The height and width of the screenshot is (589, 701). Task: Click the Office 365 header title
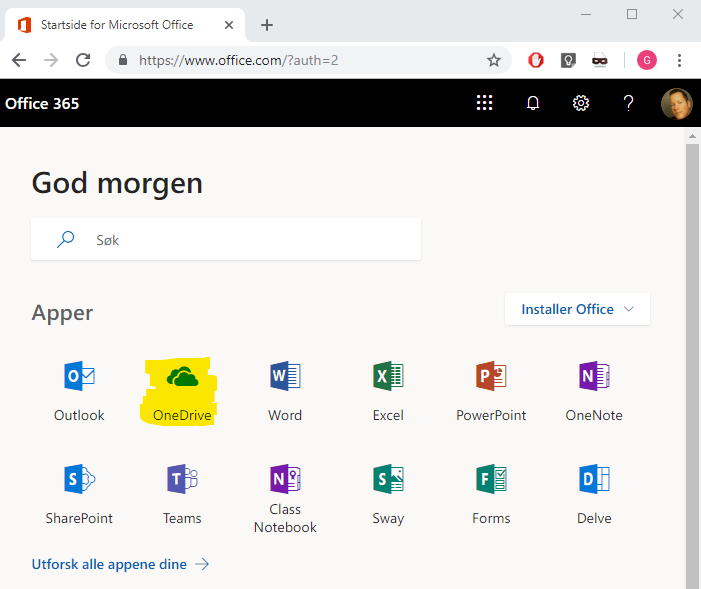point(42,103)
